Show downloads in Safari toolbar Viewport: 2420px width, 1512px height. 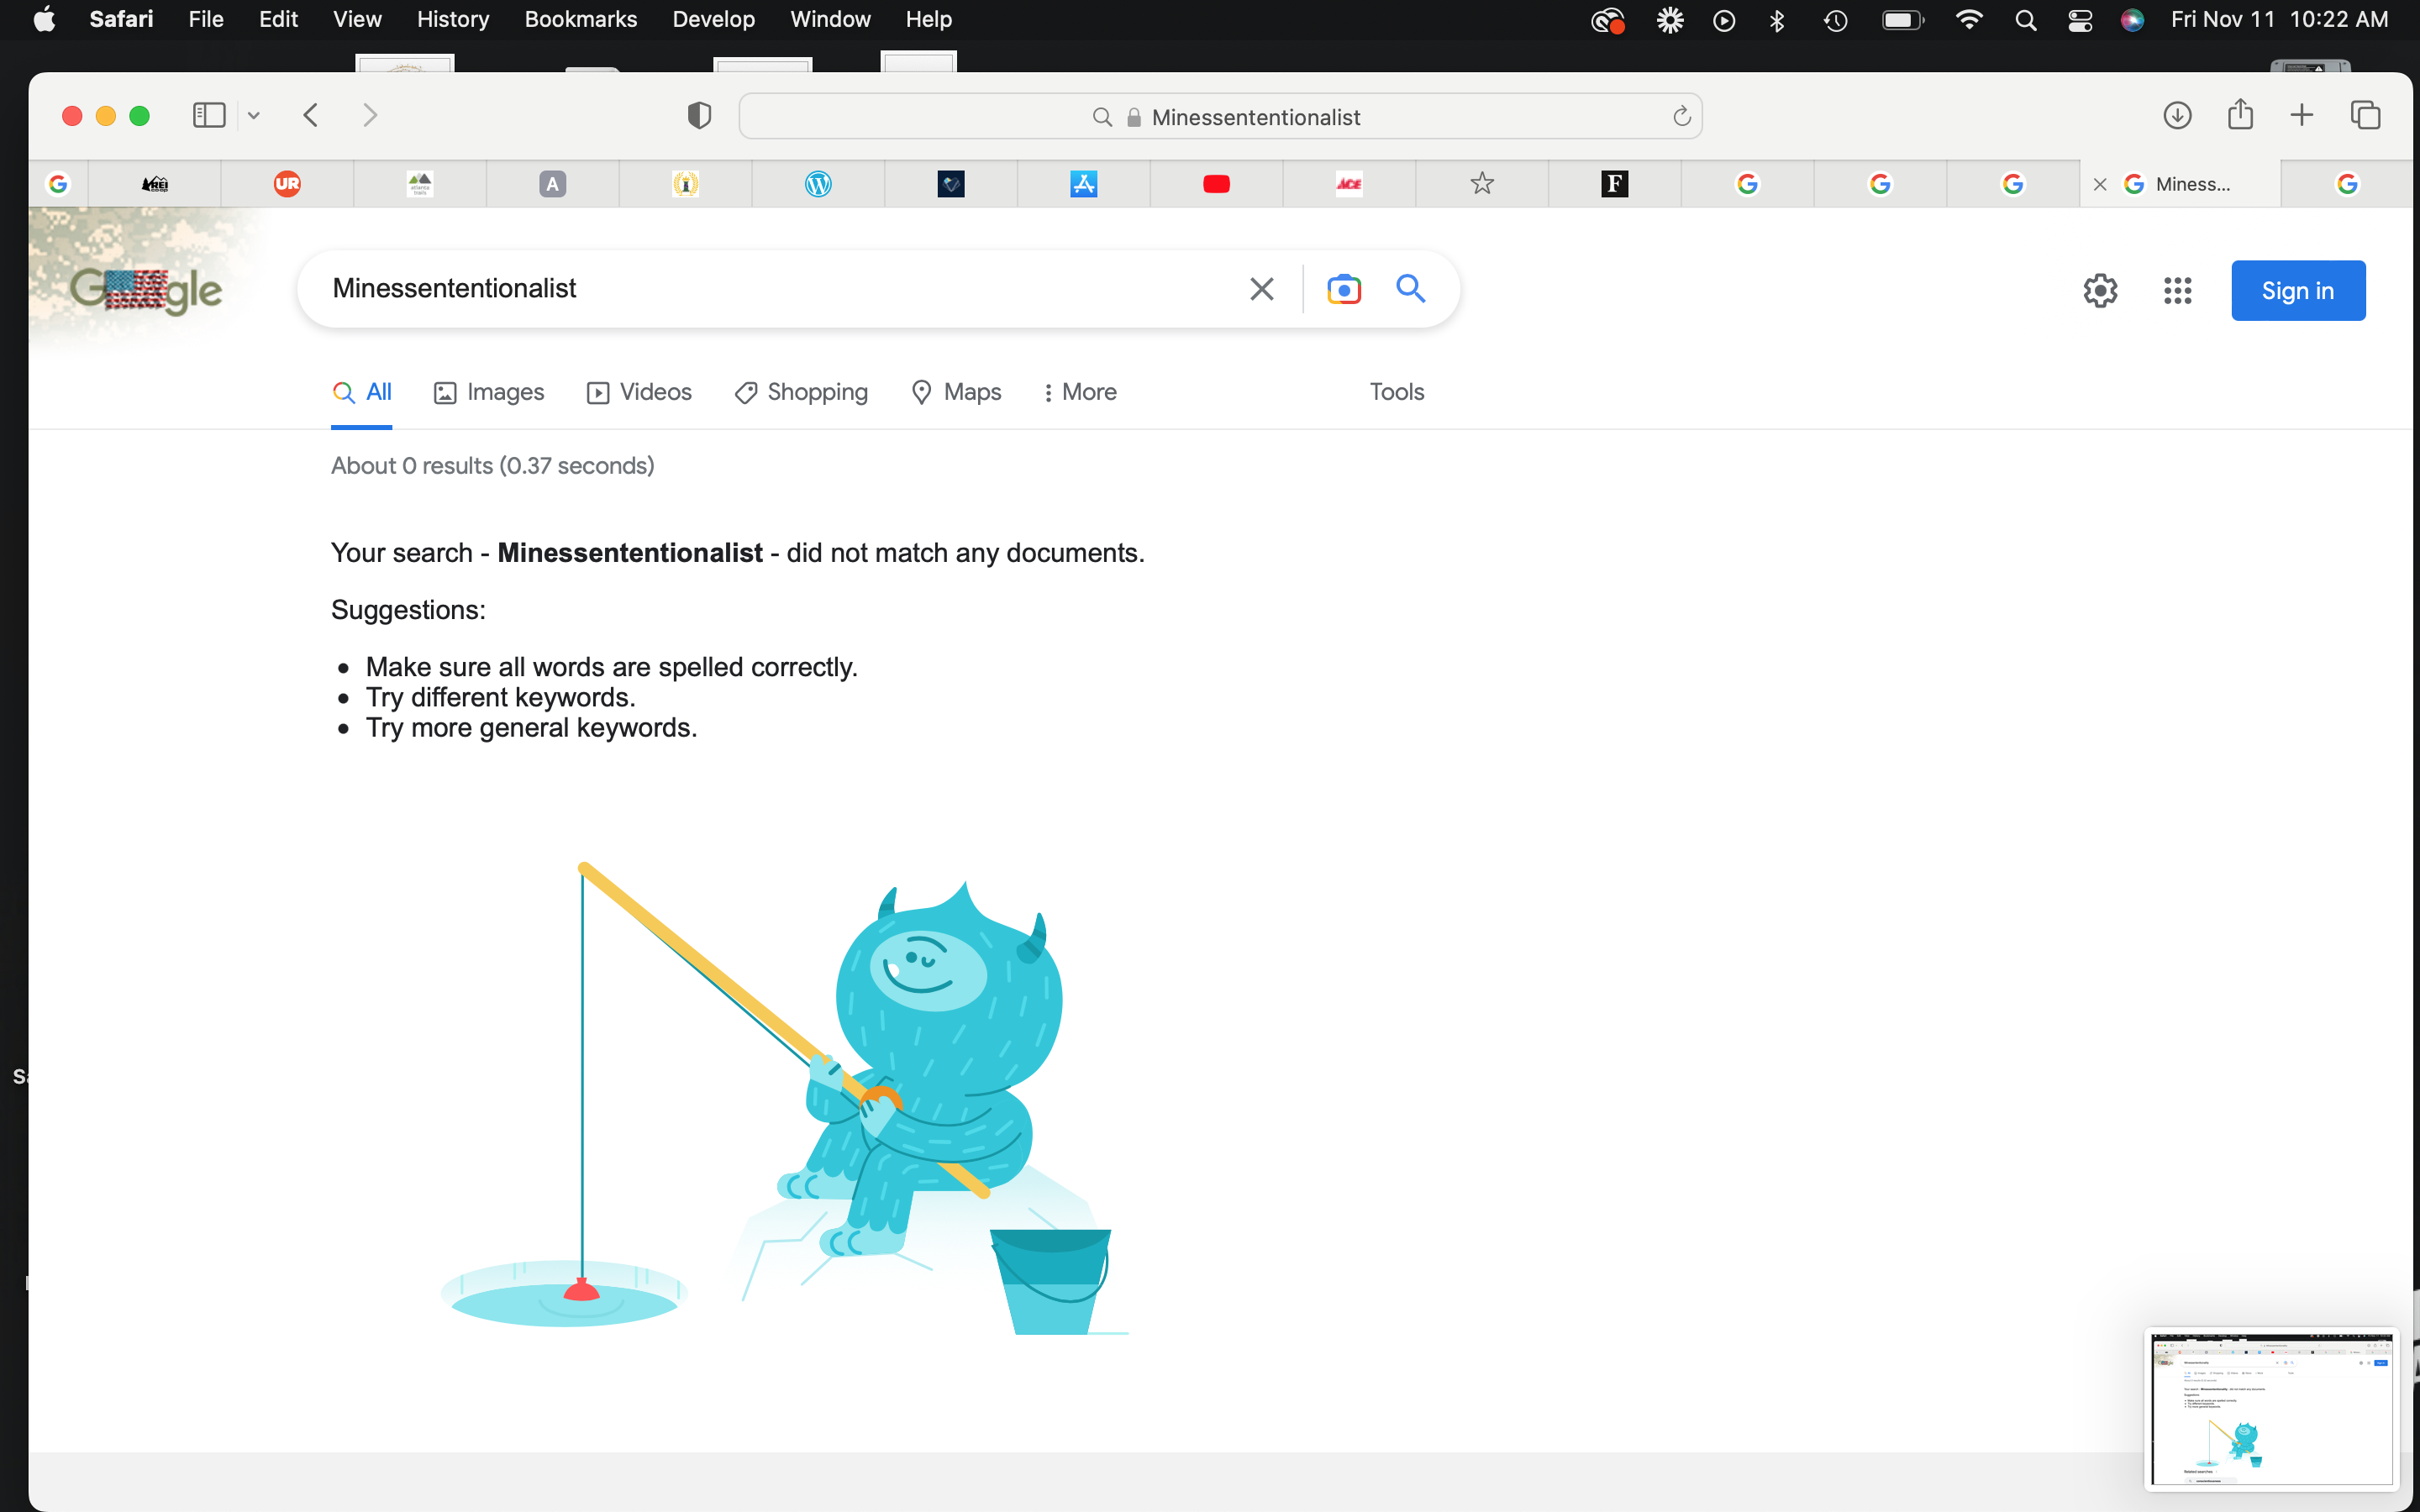tap(2177, 115)
